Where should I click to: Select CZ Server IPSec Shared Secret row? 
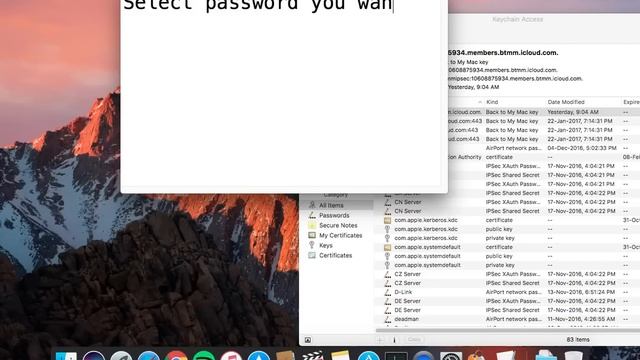coord(507,283)
